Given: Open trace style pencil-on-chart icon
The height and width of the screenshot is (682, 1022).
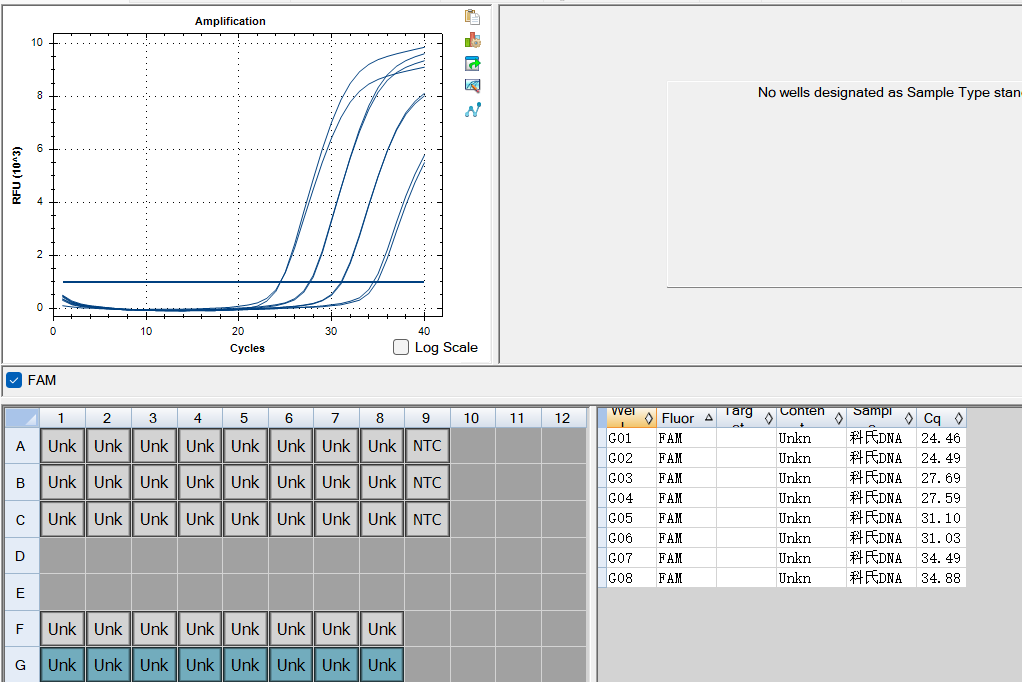Looking at the screenshot, I should tap(473, 85).
